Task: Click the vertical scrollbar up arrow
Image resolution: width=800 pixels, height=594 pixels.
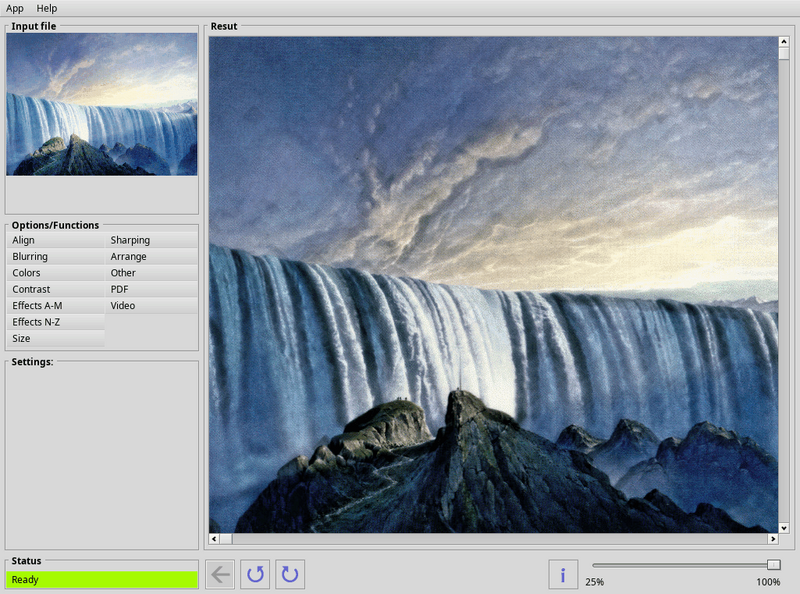Action: click(784, 41)
